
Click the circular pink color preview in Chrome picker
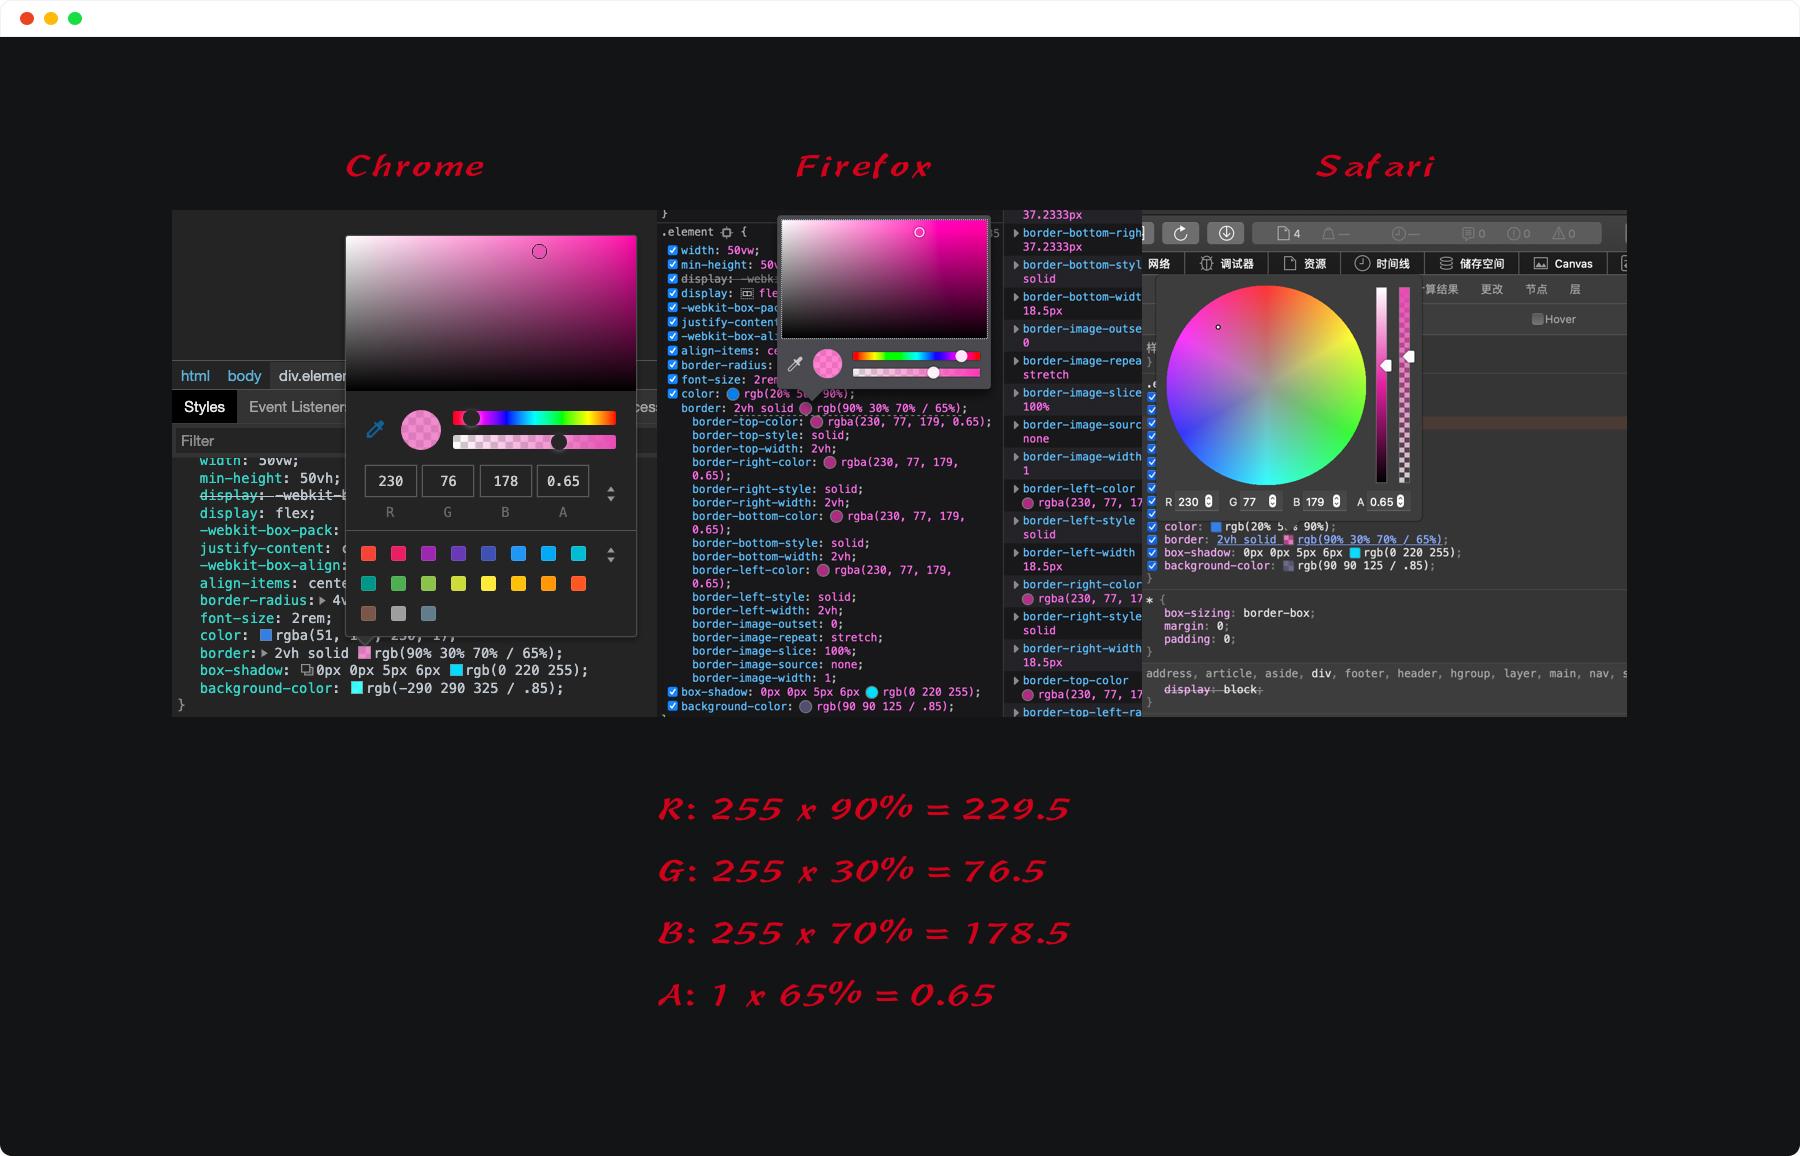(x=421, y=430)
